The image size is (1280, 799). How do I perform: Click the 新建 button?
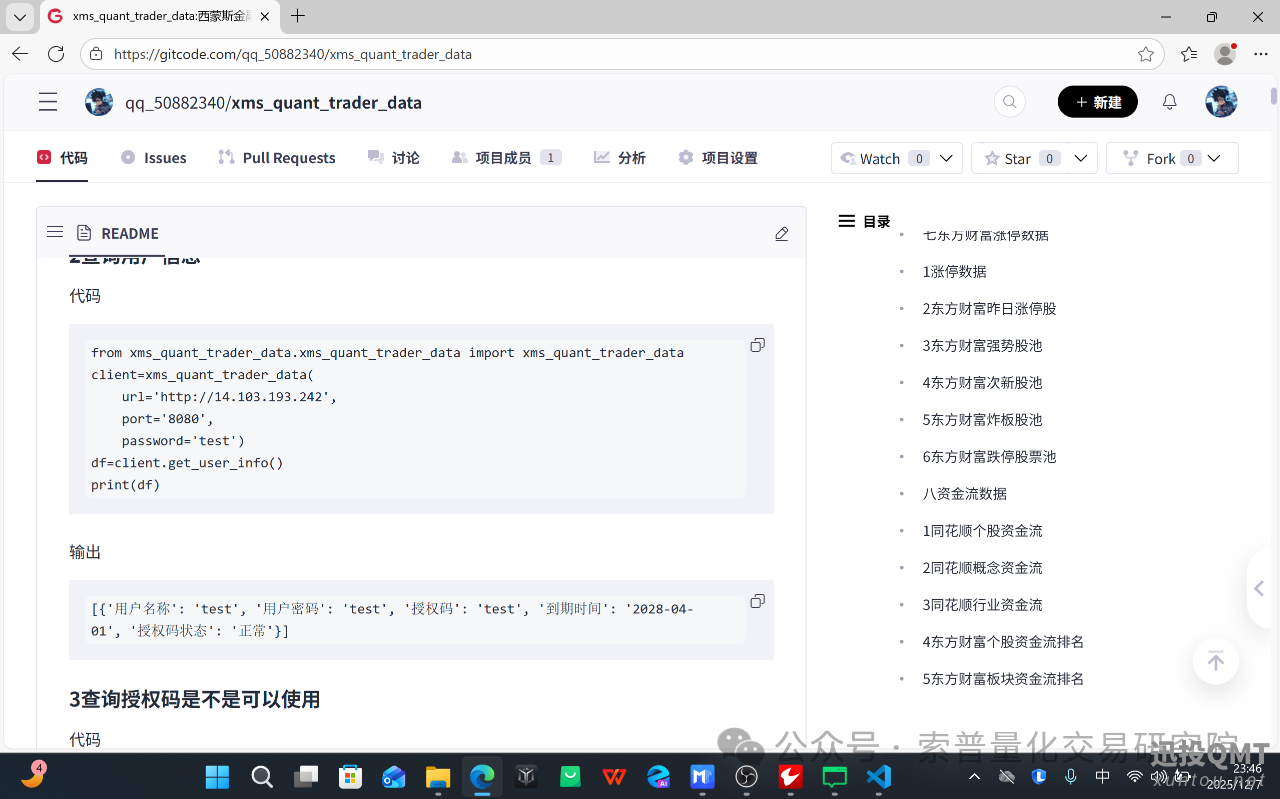pyautogui.click(x=1097, y=101)
